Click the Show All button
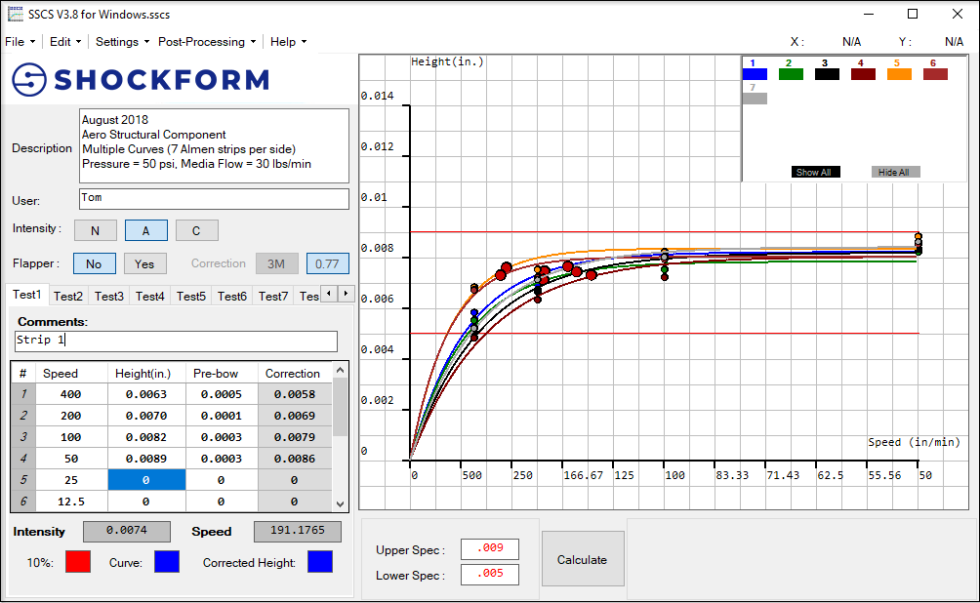The image size is (980, 603). coord(815,171)
